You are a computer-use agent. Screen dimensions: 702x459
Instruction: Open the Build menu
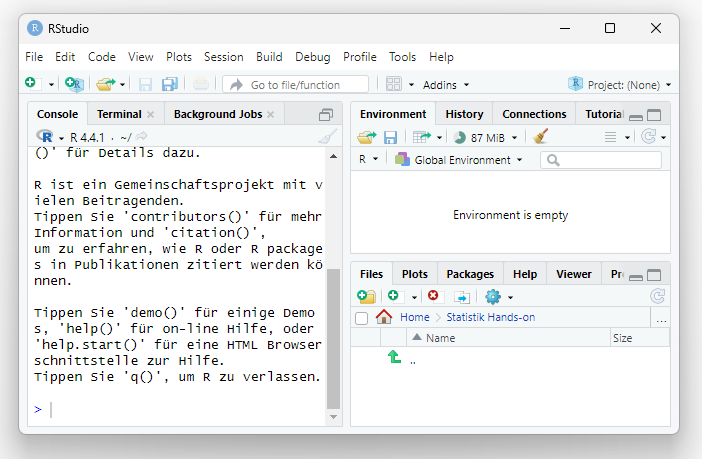click(269, 57)
